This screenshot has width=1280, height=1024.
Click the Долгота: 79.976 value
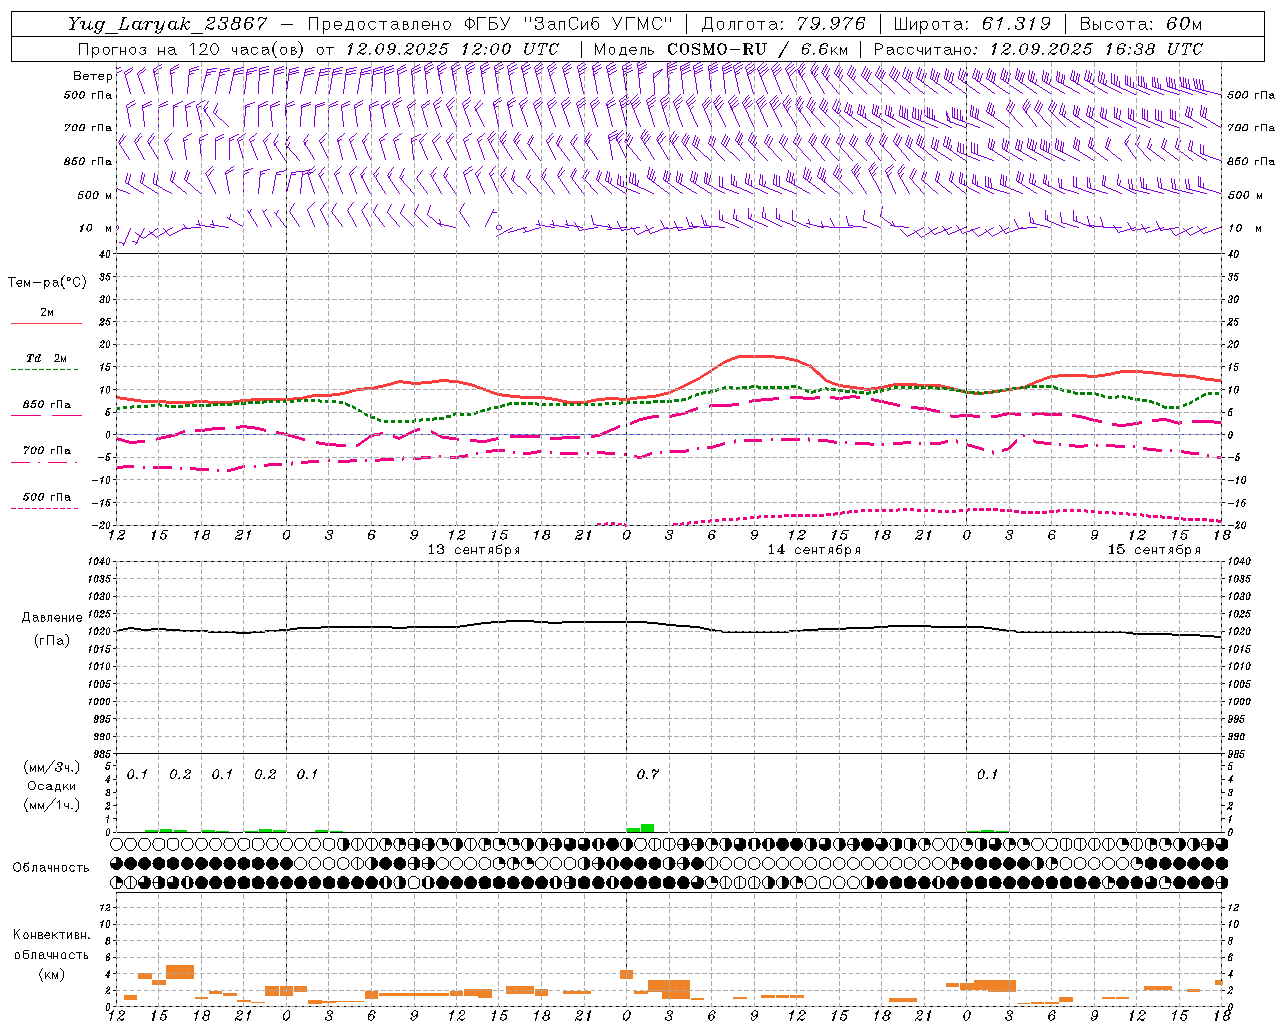click(783, 24)
